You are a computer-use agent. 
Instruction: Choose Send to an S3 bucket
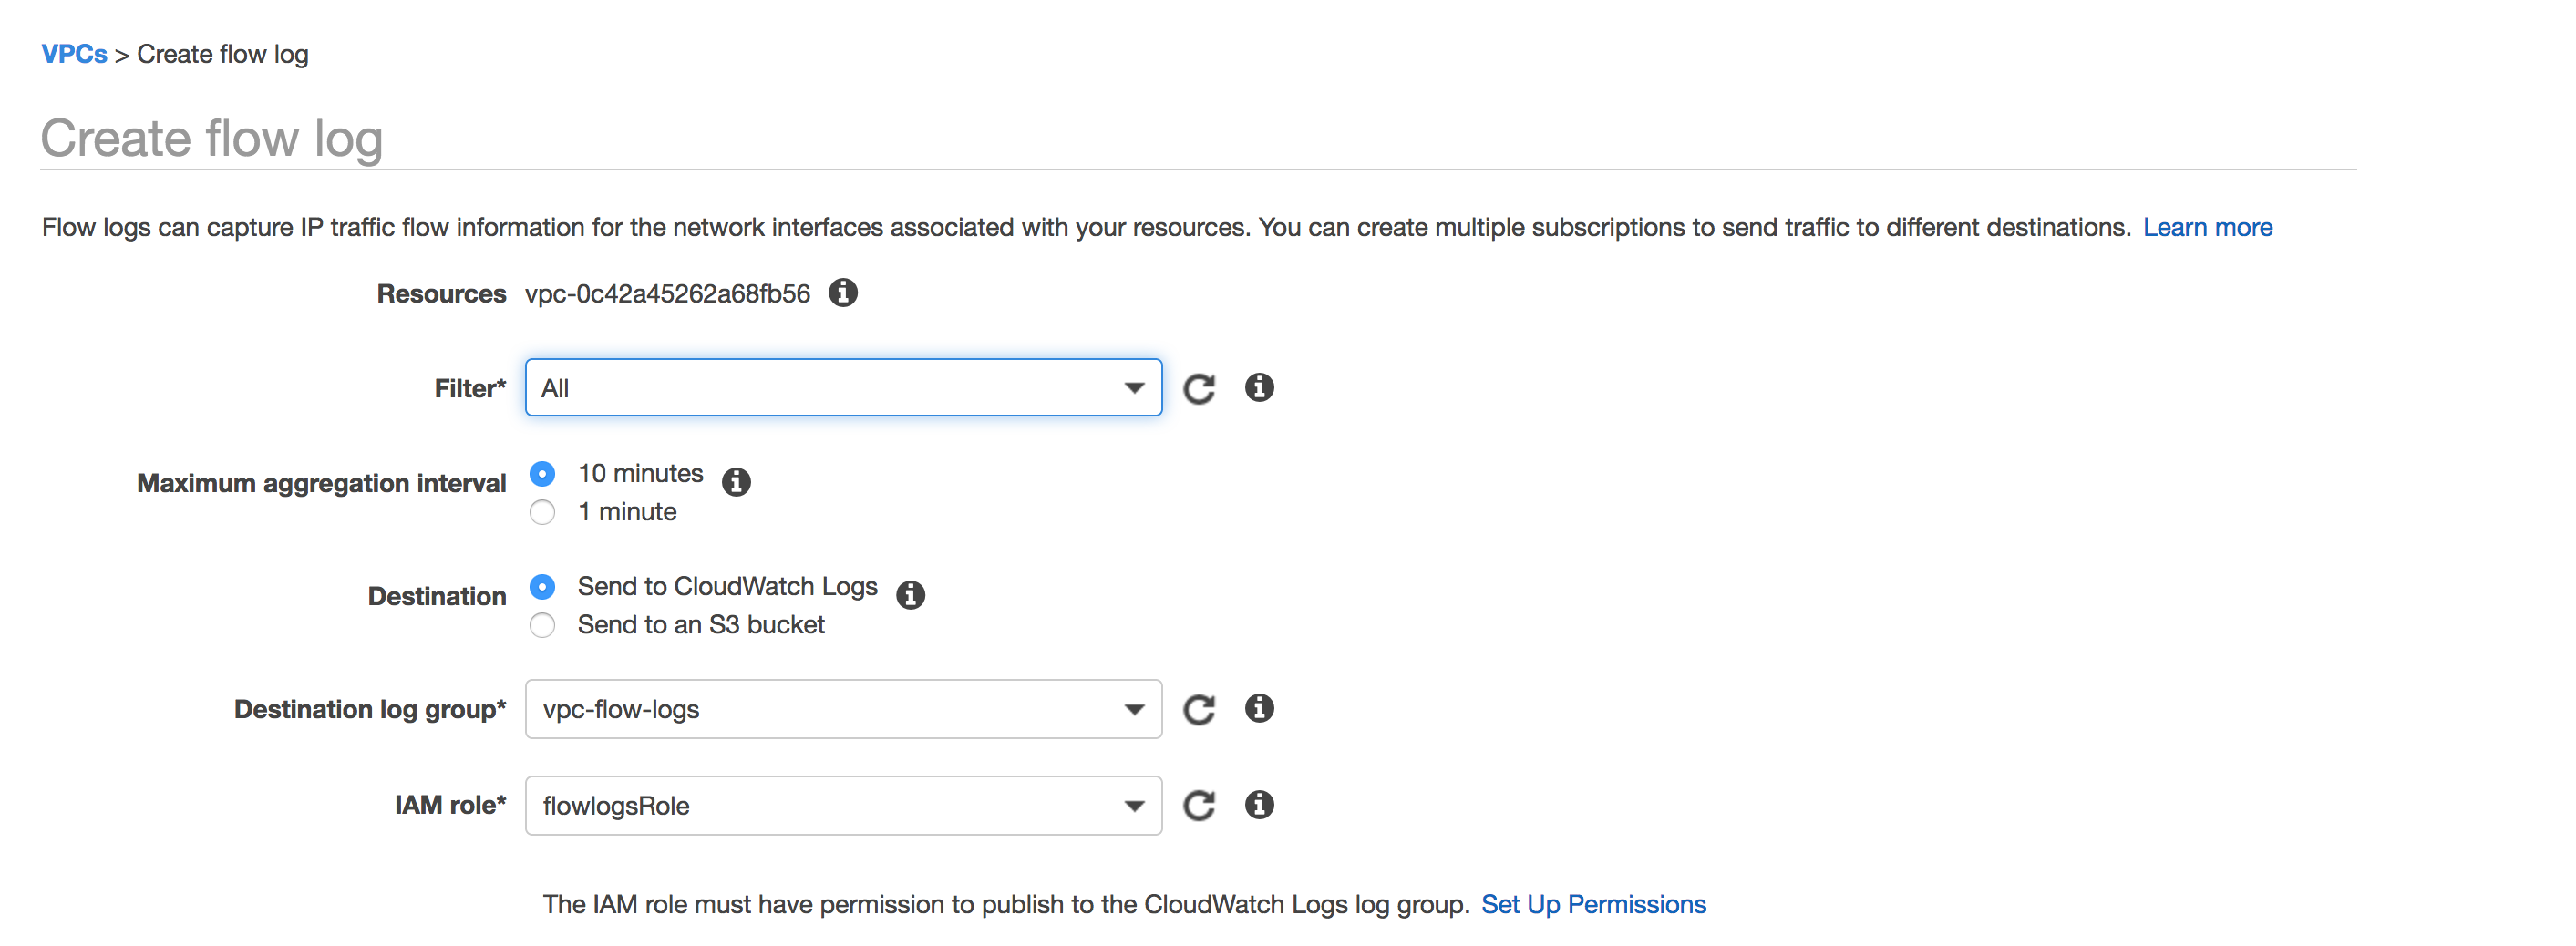pyautogui.click(x=542, y=625)
